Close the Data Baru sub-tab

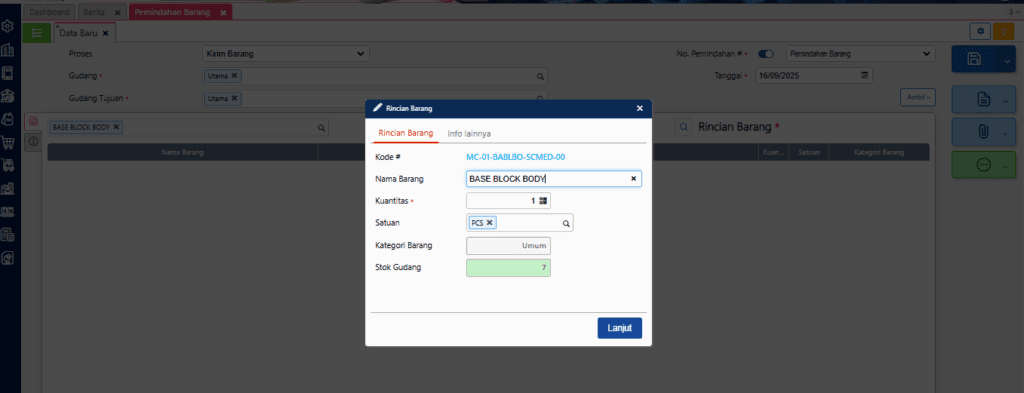[105, 33]
